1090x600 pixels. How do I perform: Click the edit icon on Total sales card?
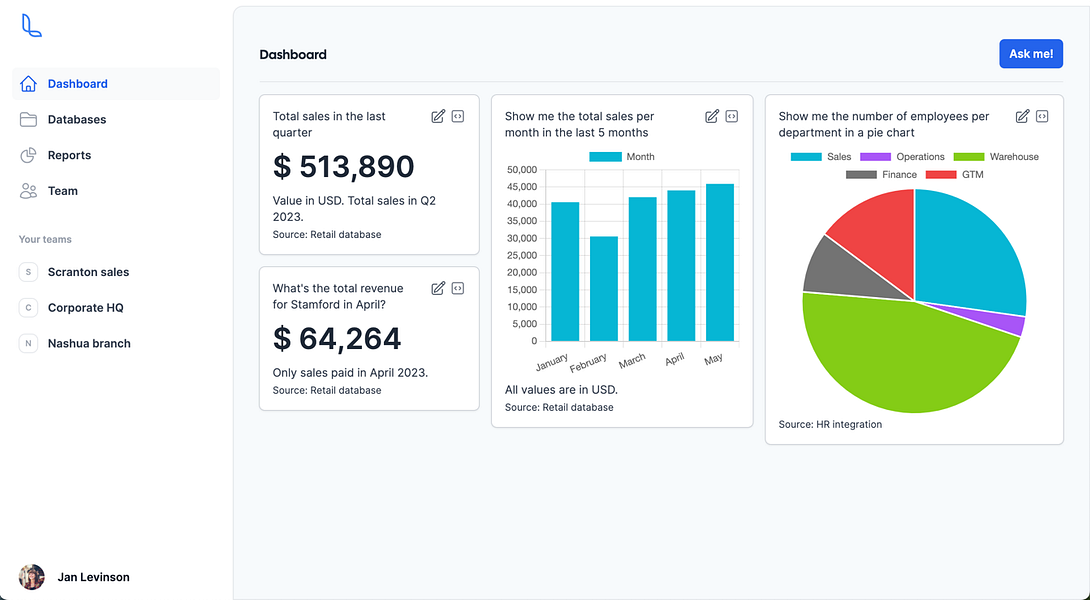point(438,116)
